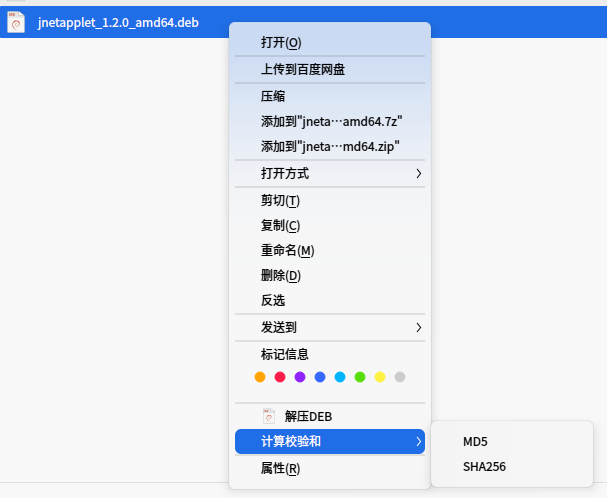607x498 pixels.
Task: Open the 计算校验和 submenu entry
Action: 330,441
